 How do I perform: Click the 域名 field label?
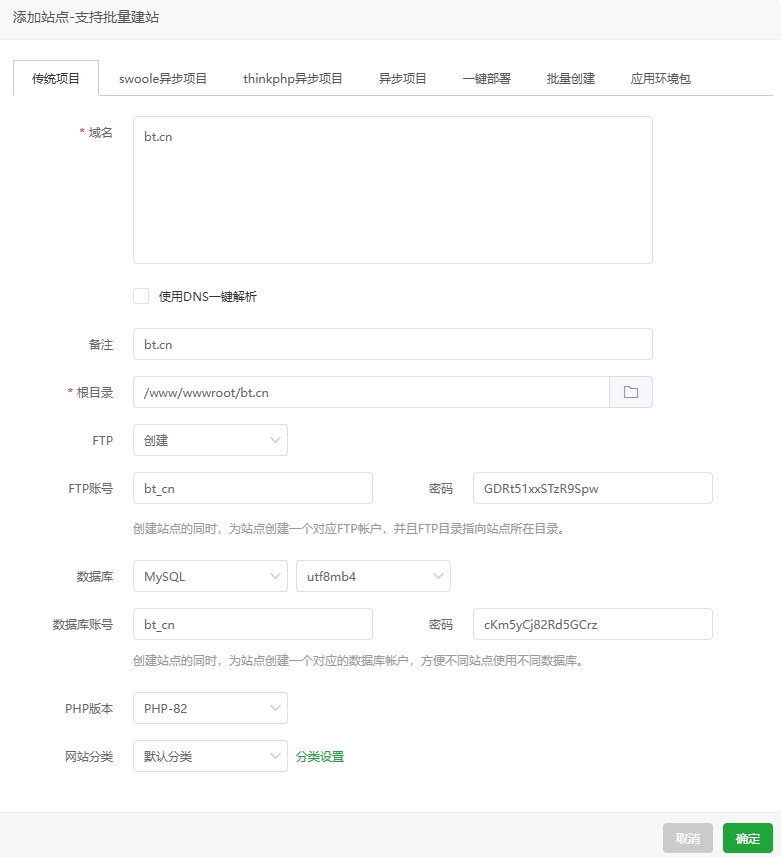[x=101, y=132]
